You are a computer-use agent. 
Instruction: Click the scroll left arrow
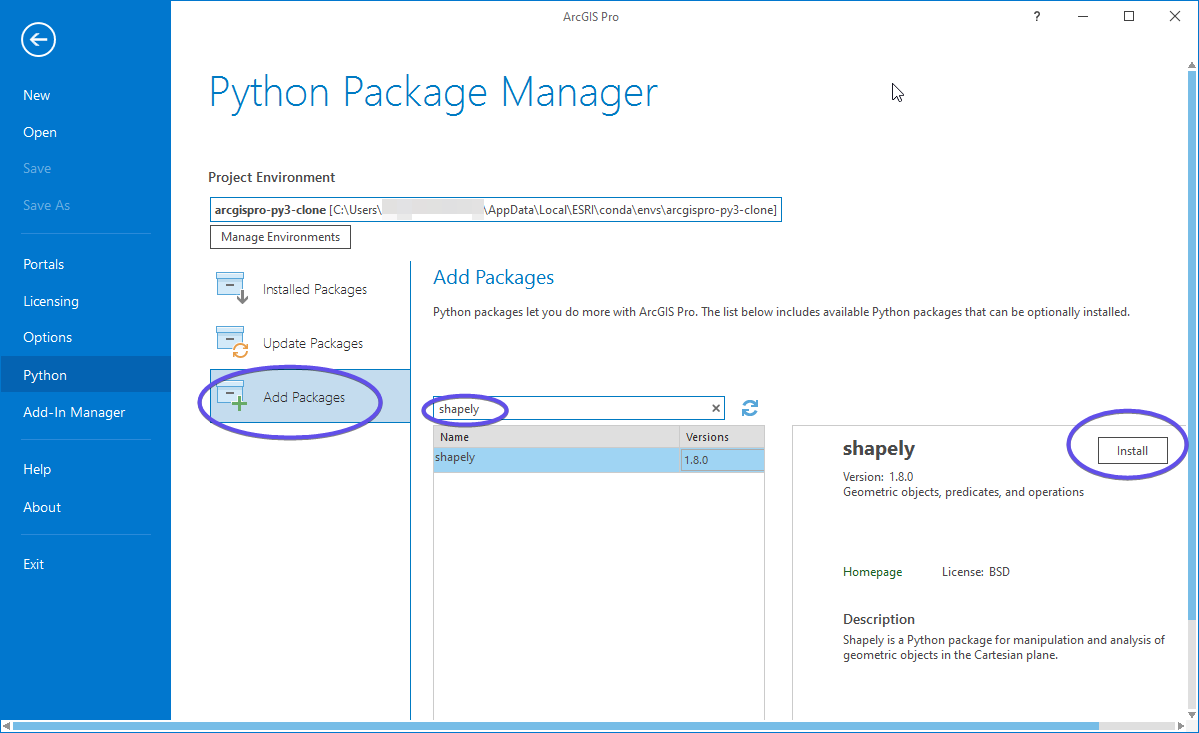[6, 725]
